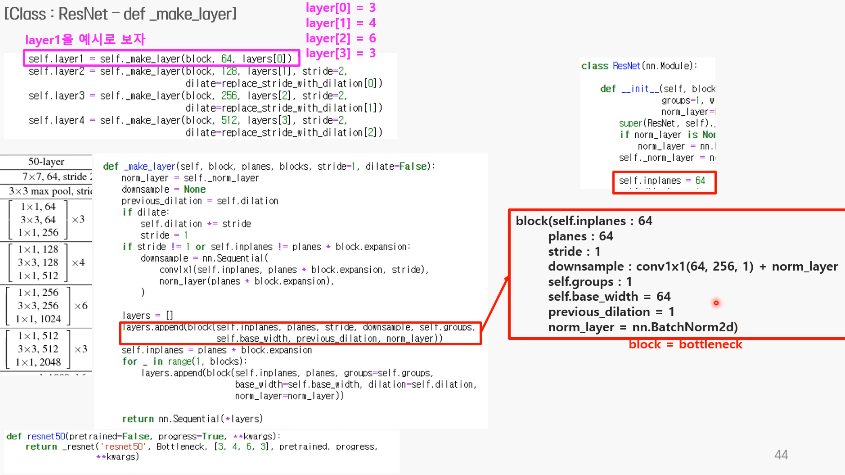This screenshot has height=475, width=845.
Task: Click the '×6' multiplier in the table
Action: coord(81,306)
